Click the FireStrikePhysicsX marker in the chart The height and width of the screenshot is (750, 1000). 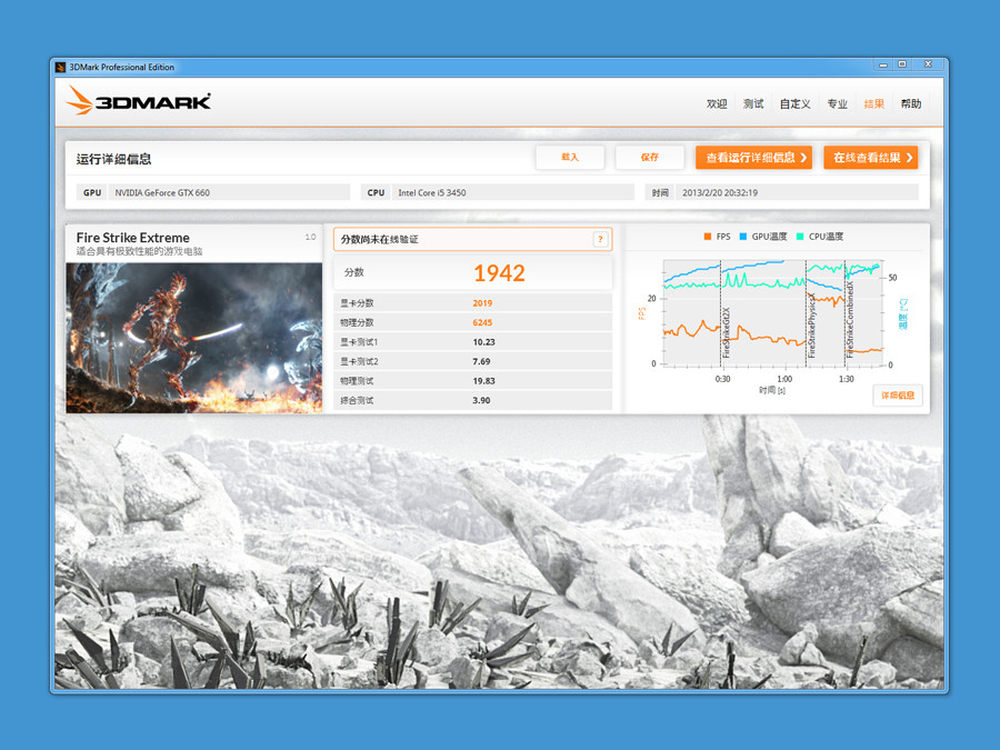(x=812, y=325)
